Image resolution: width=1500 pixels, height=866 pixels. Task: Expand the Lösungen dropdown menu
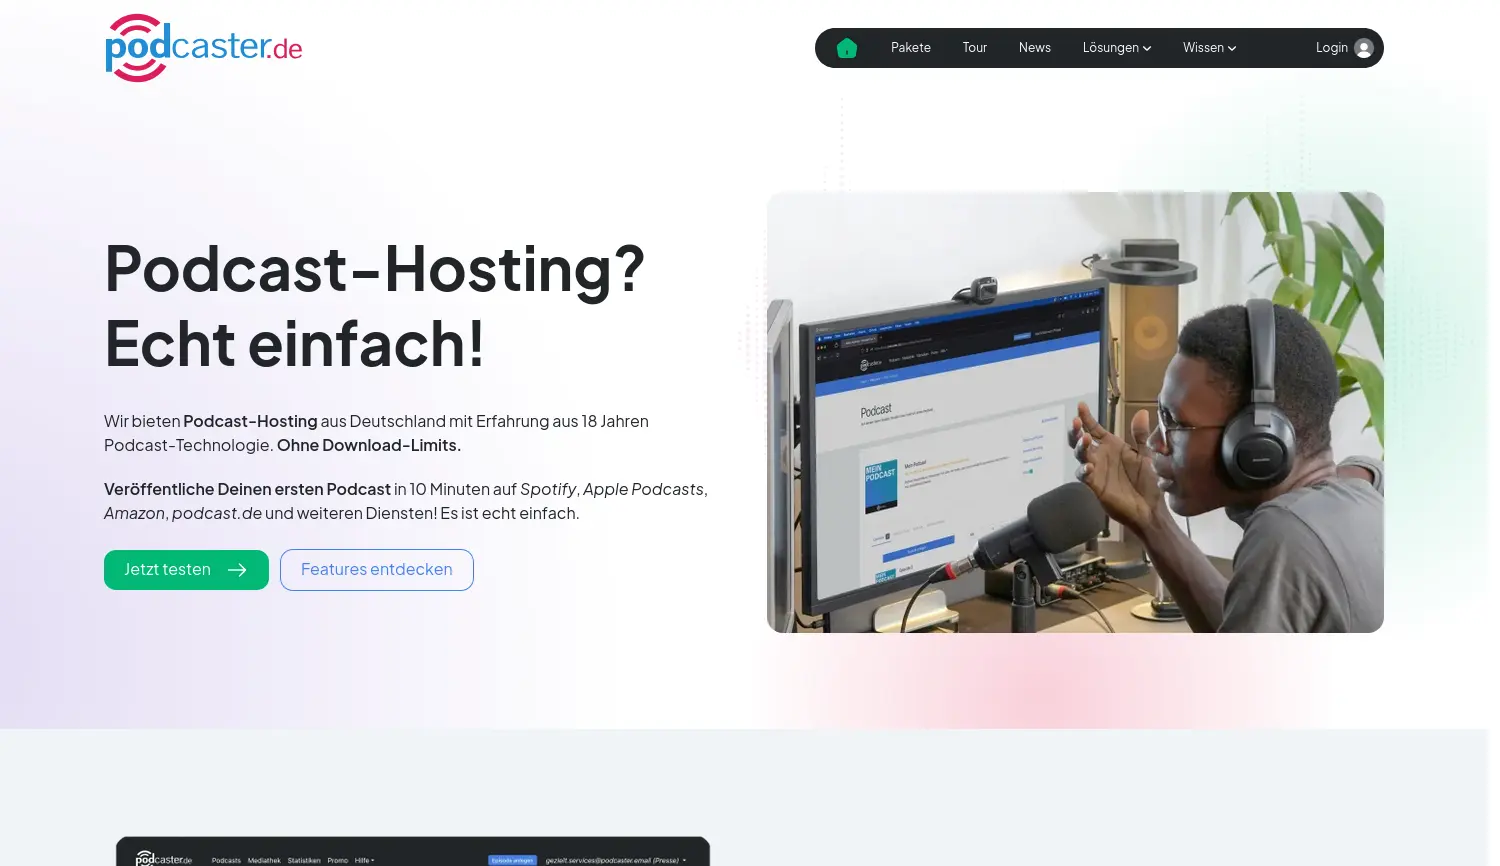pyautogui.click(x=1116, y=48)
